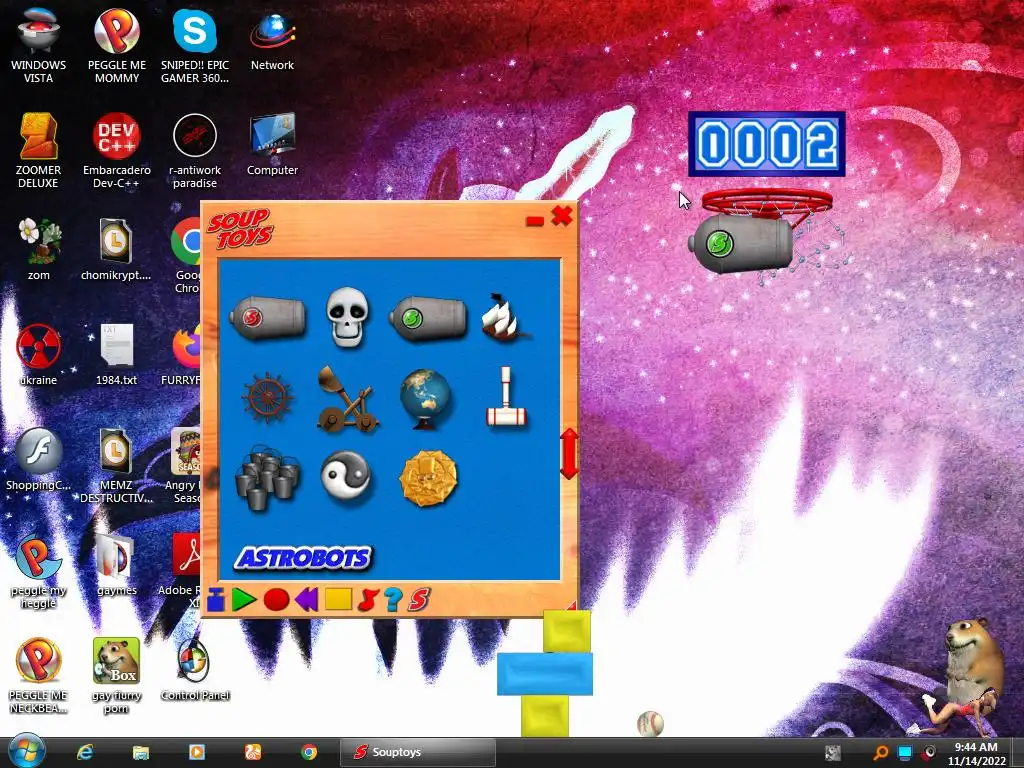Click the 0002 scoreboard above the hoop

[767, 144]
